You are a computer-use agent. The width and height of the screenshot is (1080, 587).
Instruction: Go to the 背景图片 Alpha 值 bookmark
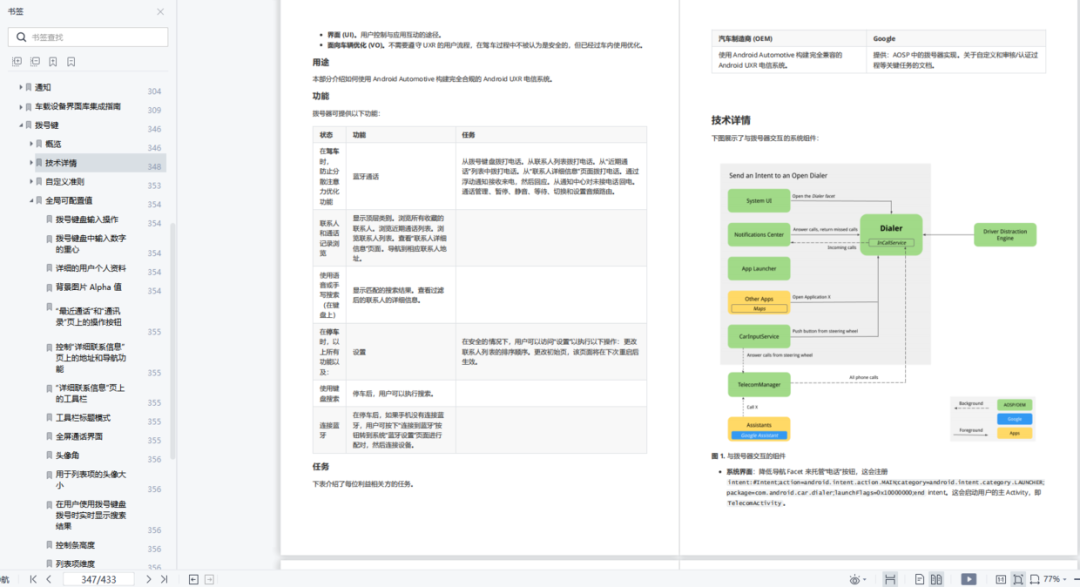pos(89,287)
